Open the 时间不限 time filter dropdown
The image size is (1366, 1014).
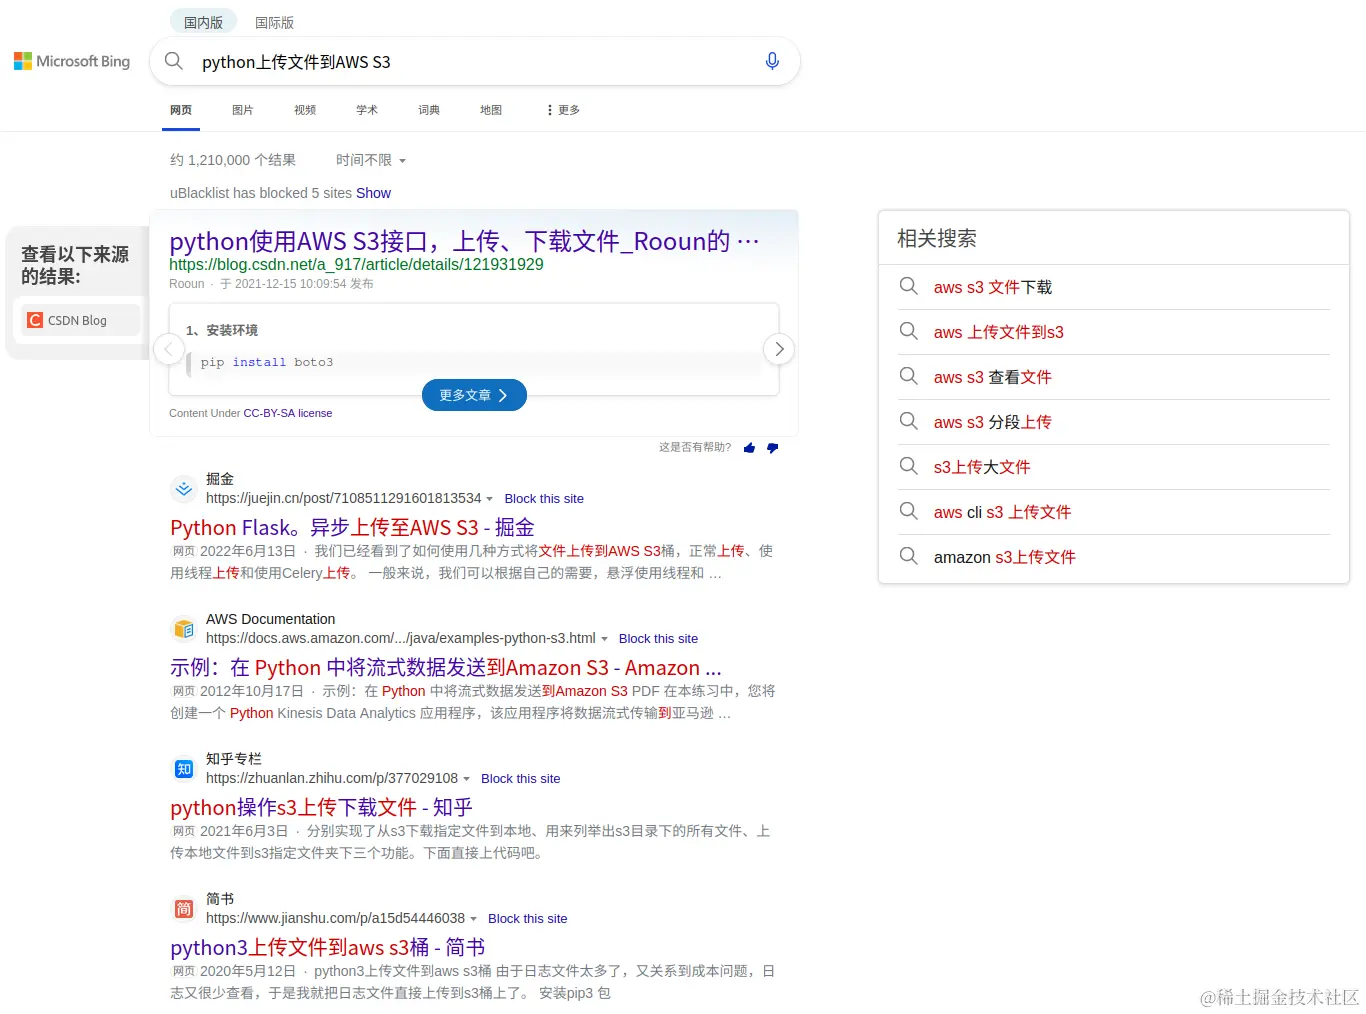369,160
